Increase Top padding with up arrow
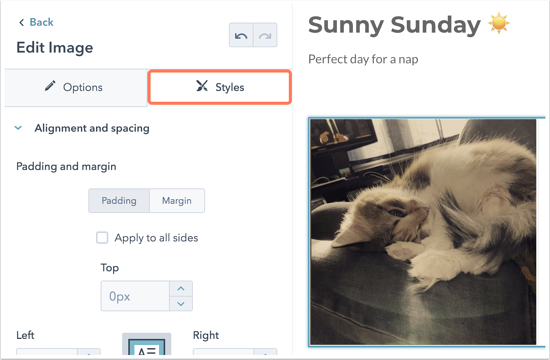 click(181, 288)
